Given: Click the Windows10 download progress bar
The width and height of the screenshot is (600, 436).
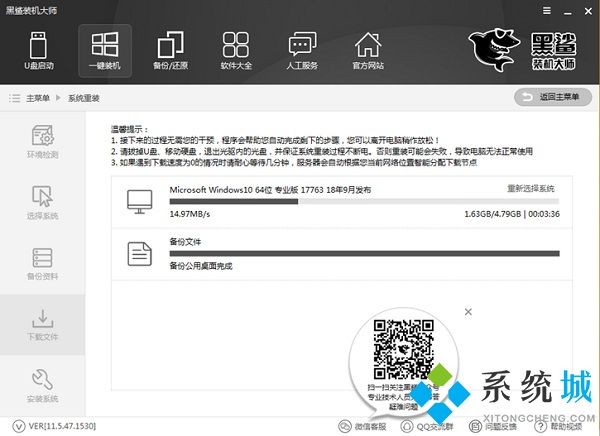Looking at the screenshot, I should coord(364,201).
